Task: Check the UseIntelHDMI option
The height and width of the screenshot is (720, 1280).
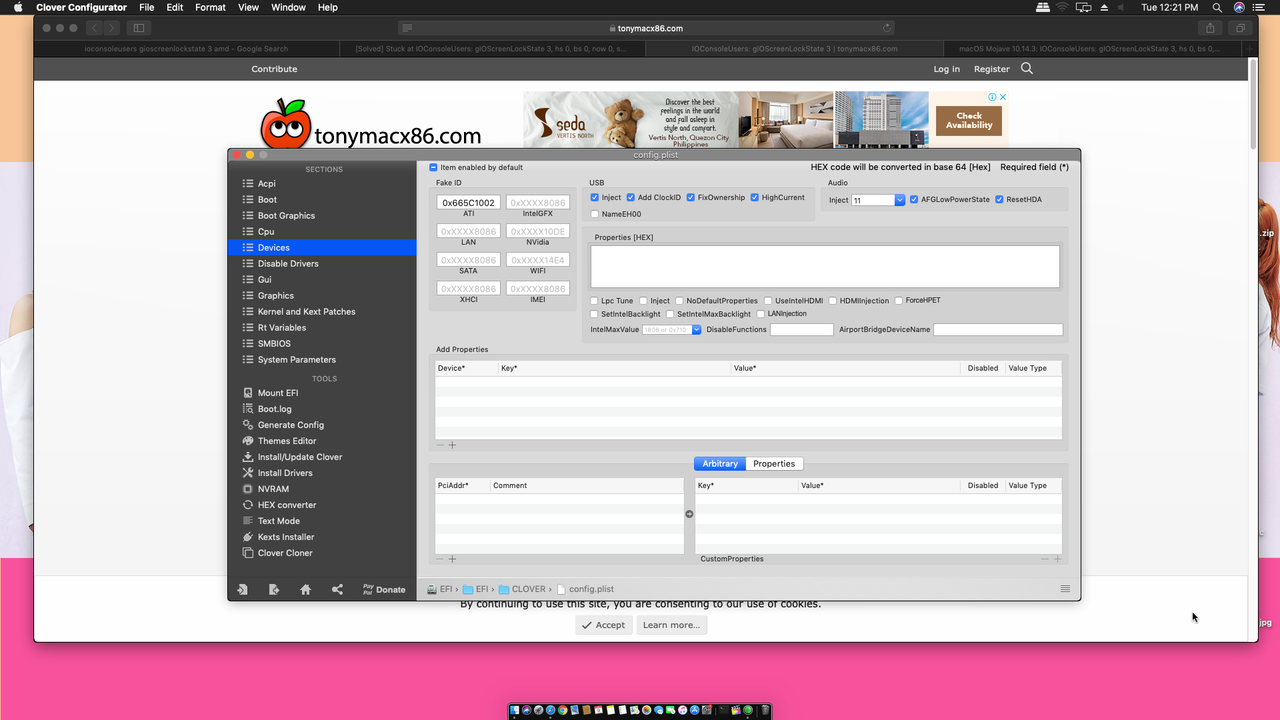Action: pos(766,300)
